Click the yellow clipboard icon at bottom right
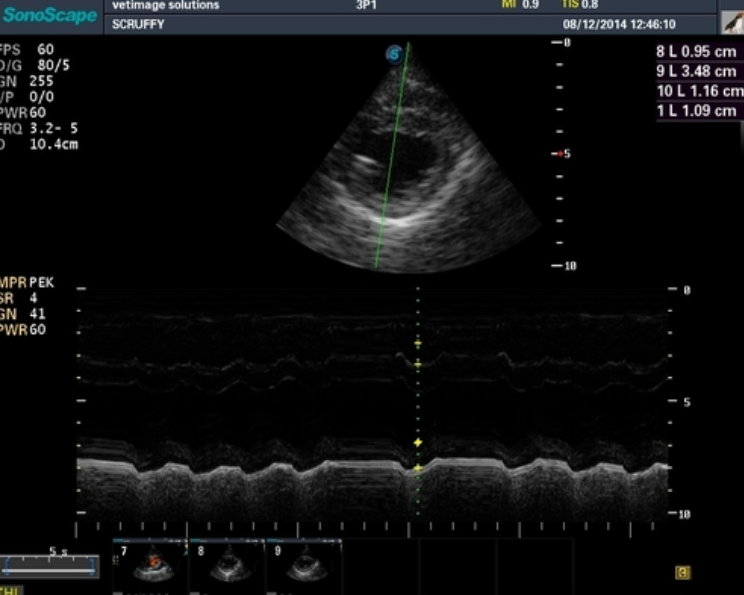The image size is (744, 595). pos(683,573)
